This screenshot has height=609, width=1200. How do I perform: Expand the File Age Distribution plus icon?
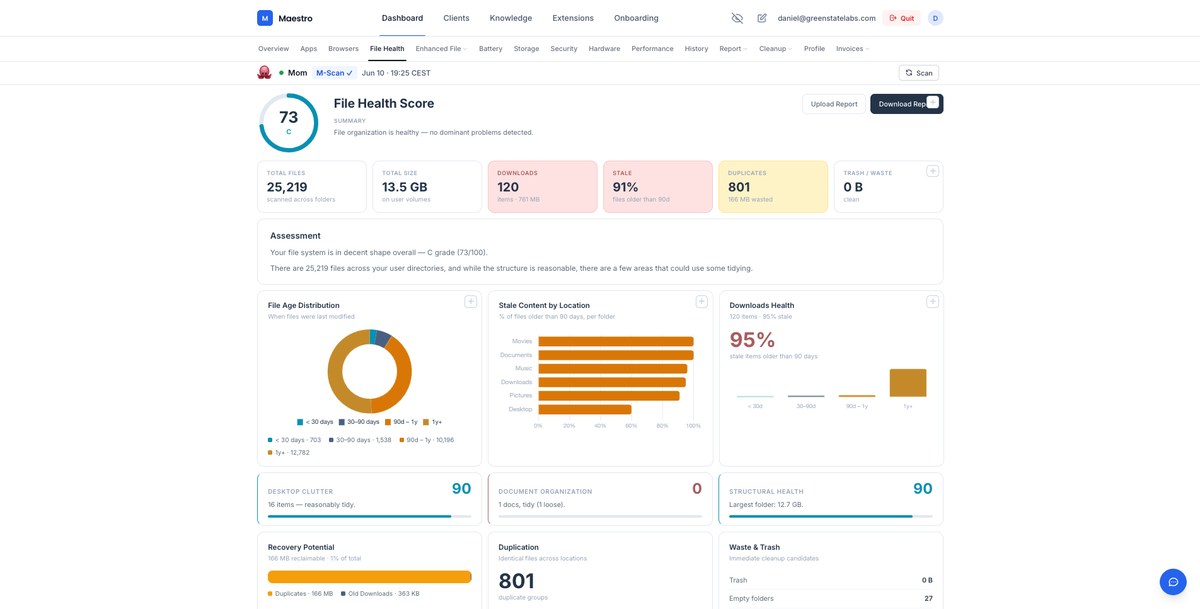(471, 302)
